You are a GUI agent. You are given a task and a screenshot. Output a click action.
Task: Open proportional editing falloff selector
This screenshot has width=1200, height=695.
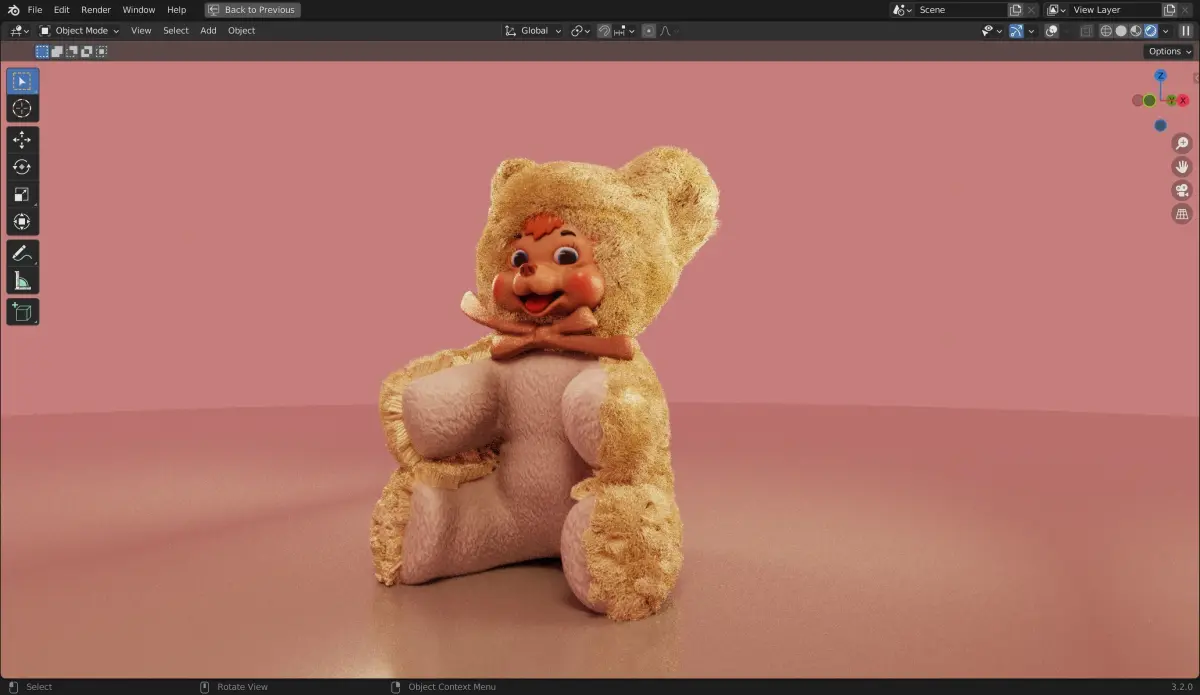(669, 31)
